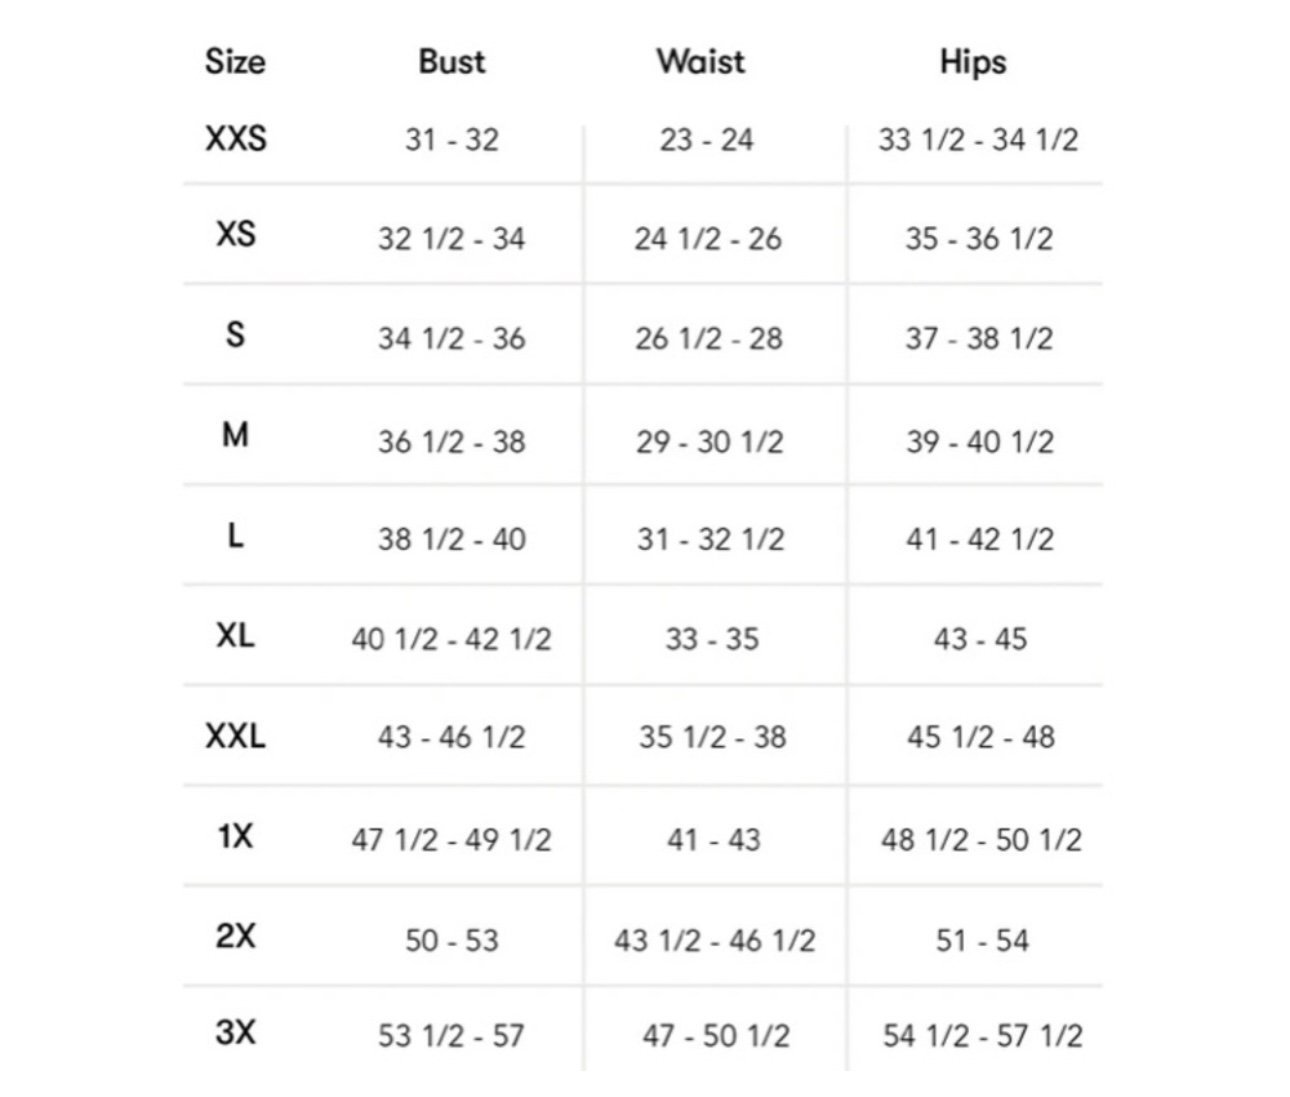Click the hips value 45 1/2 - 48
1290x1097 pixels.
click(981, 737)
